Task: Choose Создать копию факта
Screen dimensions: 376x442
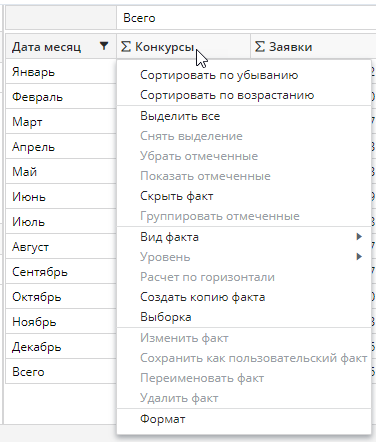Action: coord(244,297)
